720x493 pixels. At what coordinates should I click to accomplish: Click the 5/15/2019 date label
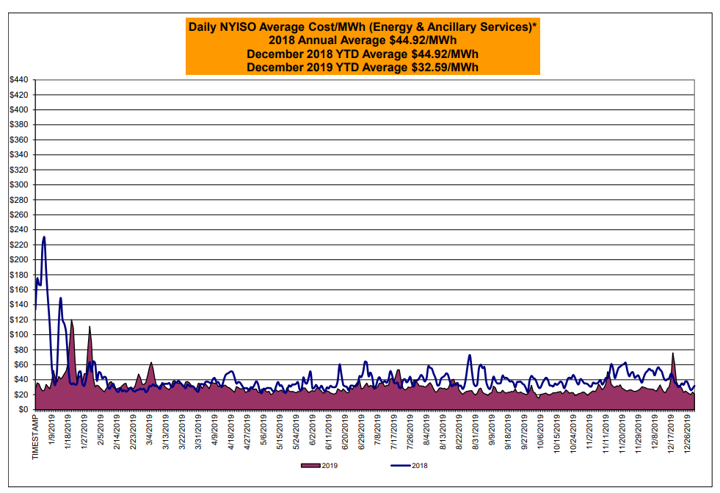point(280,431)
